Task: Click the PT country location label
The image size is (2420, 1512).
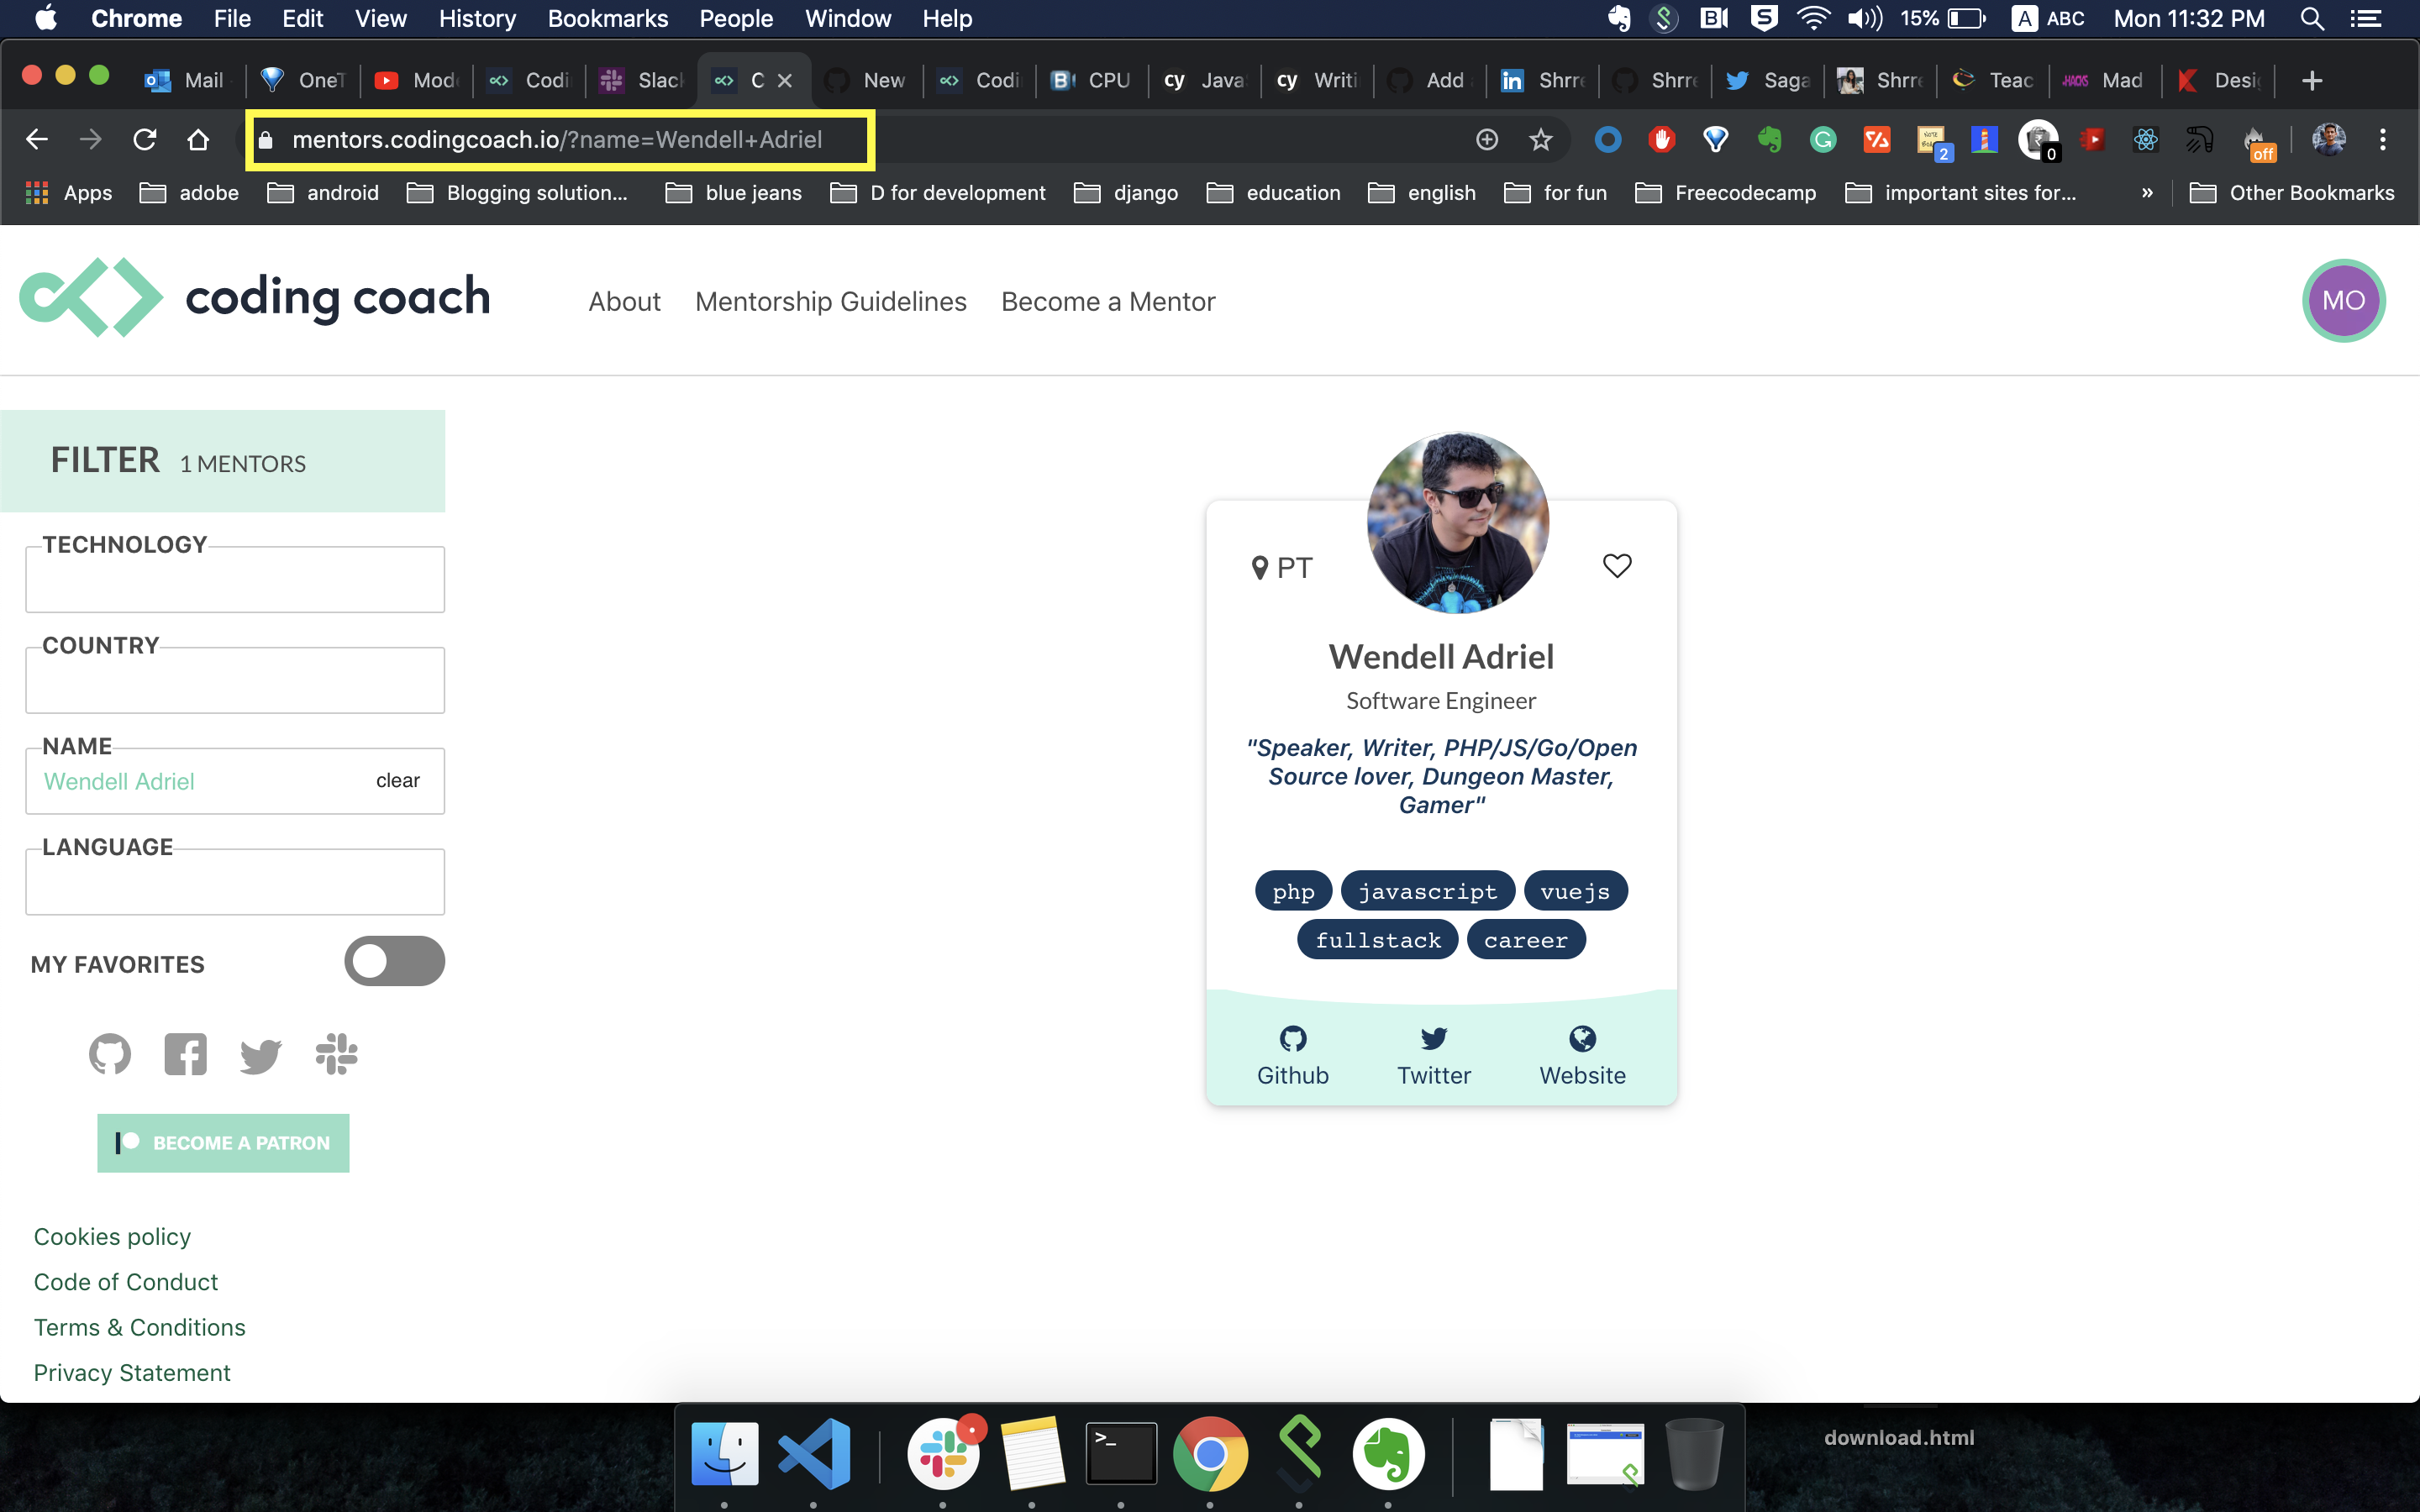Action: [x=1281, y=568]
